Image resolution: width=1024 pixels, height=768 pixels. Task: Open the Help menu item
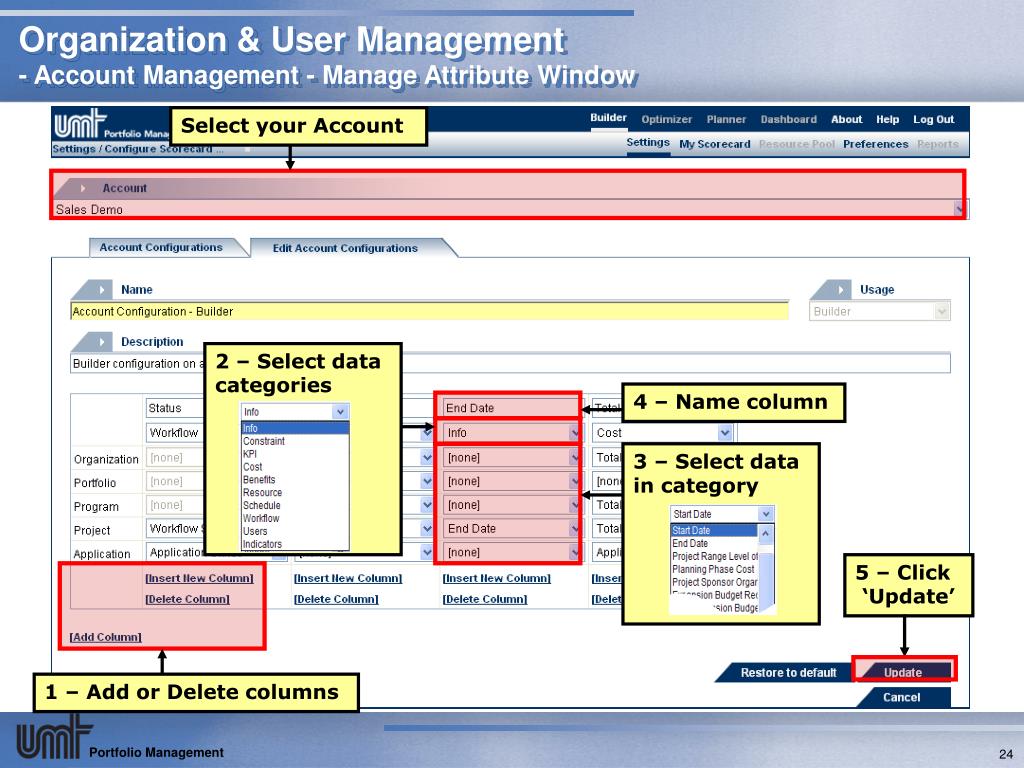(888, 120)
